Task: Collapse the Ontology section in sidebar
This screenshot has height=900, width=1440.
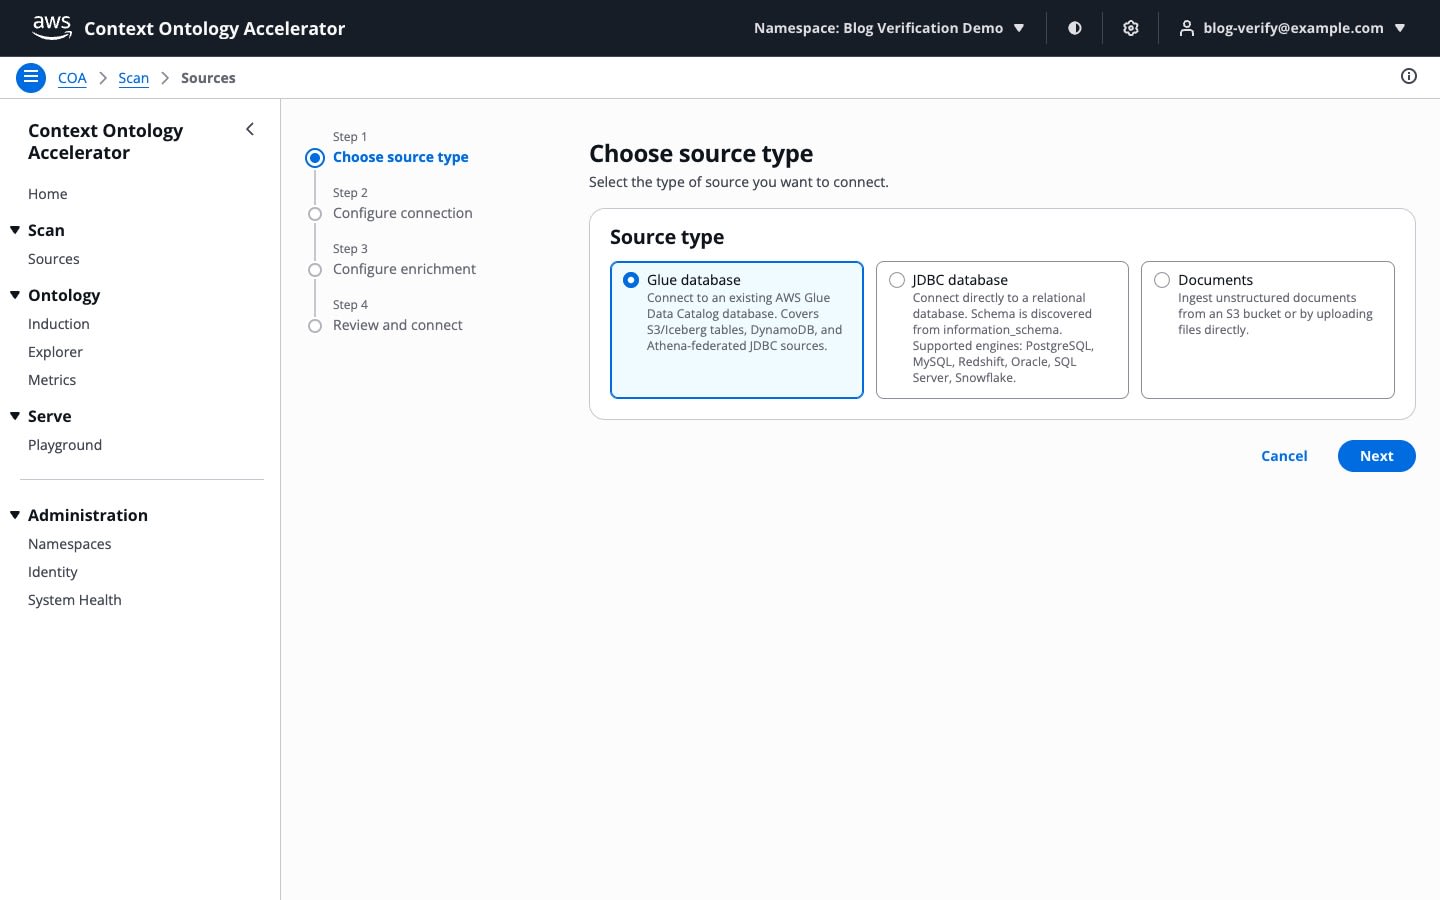Action: tap(15, 295)
